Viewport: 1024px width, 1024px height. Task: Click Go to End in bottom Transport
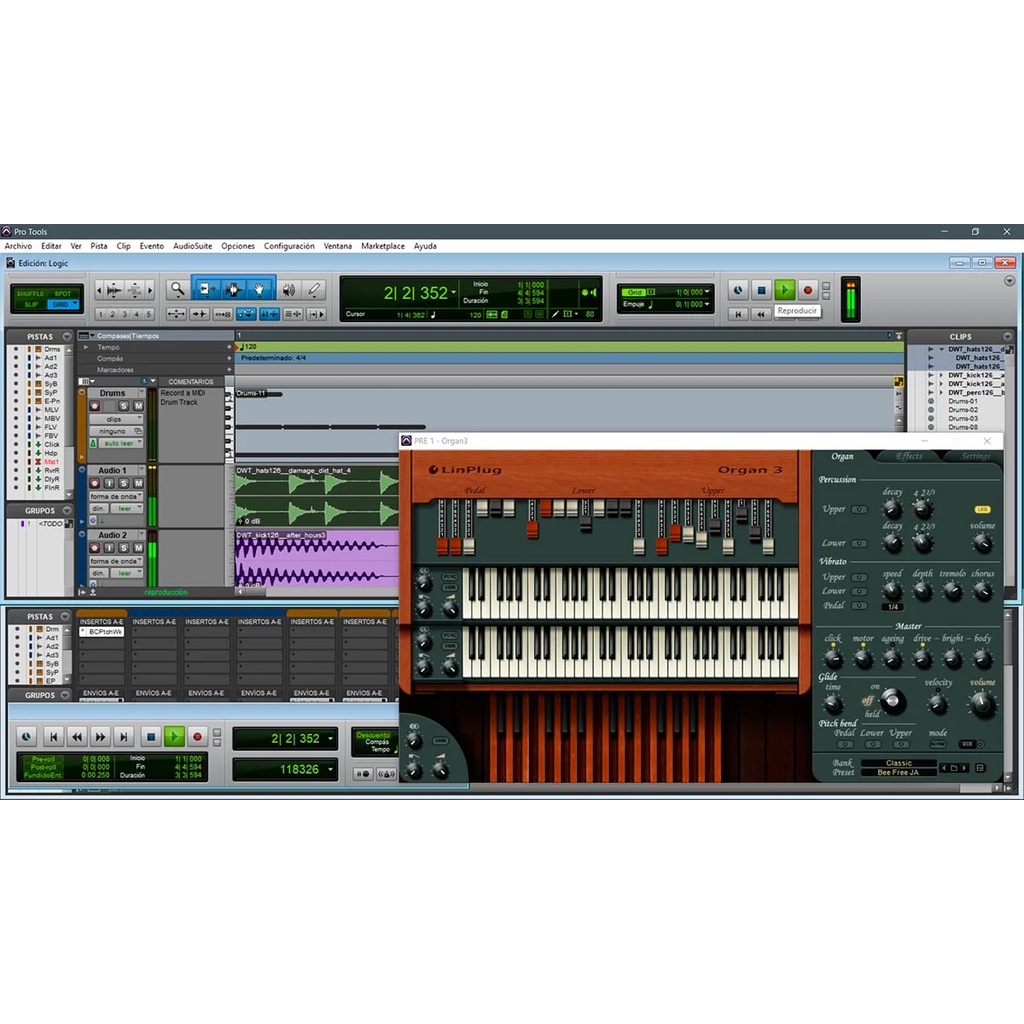[x=123, y=737]
